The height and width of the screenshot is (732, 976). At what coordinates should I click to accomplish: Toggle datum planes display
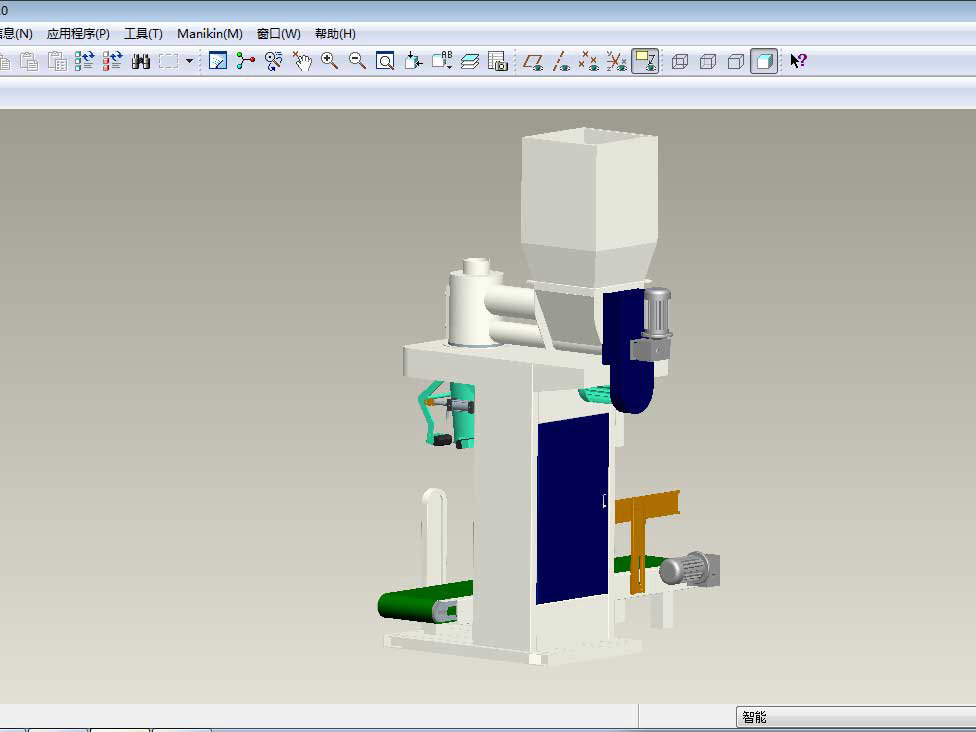pyautogui.click(x=534, y=61)
